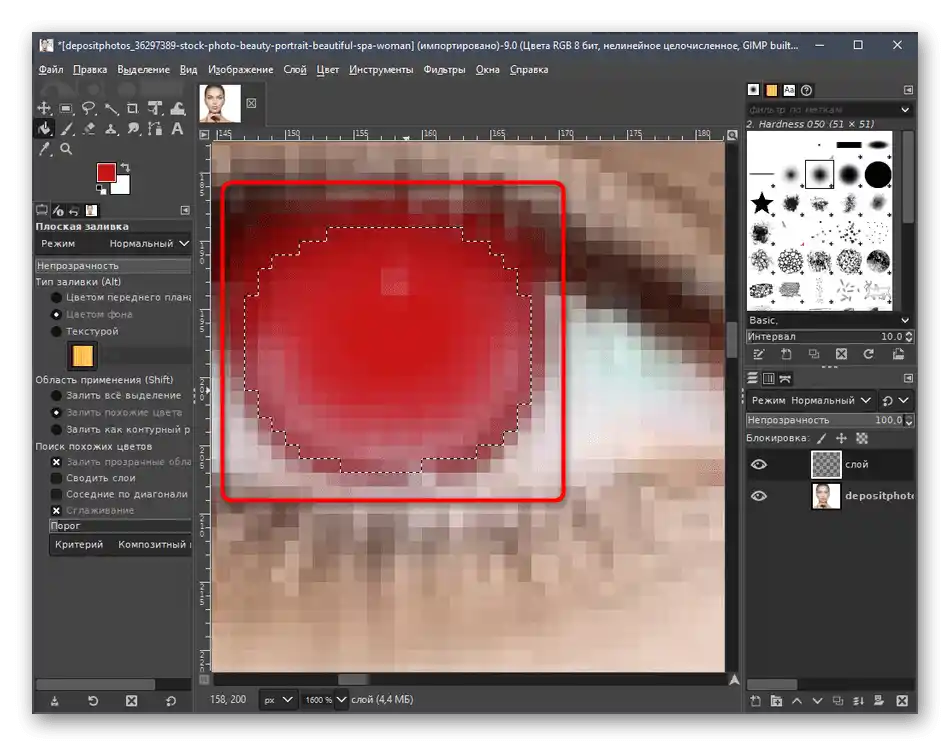The image size is (950, 746).
Task: Select the portrait image tab thumbnail
Action: pos(219,103)
